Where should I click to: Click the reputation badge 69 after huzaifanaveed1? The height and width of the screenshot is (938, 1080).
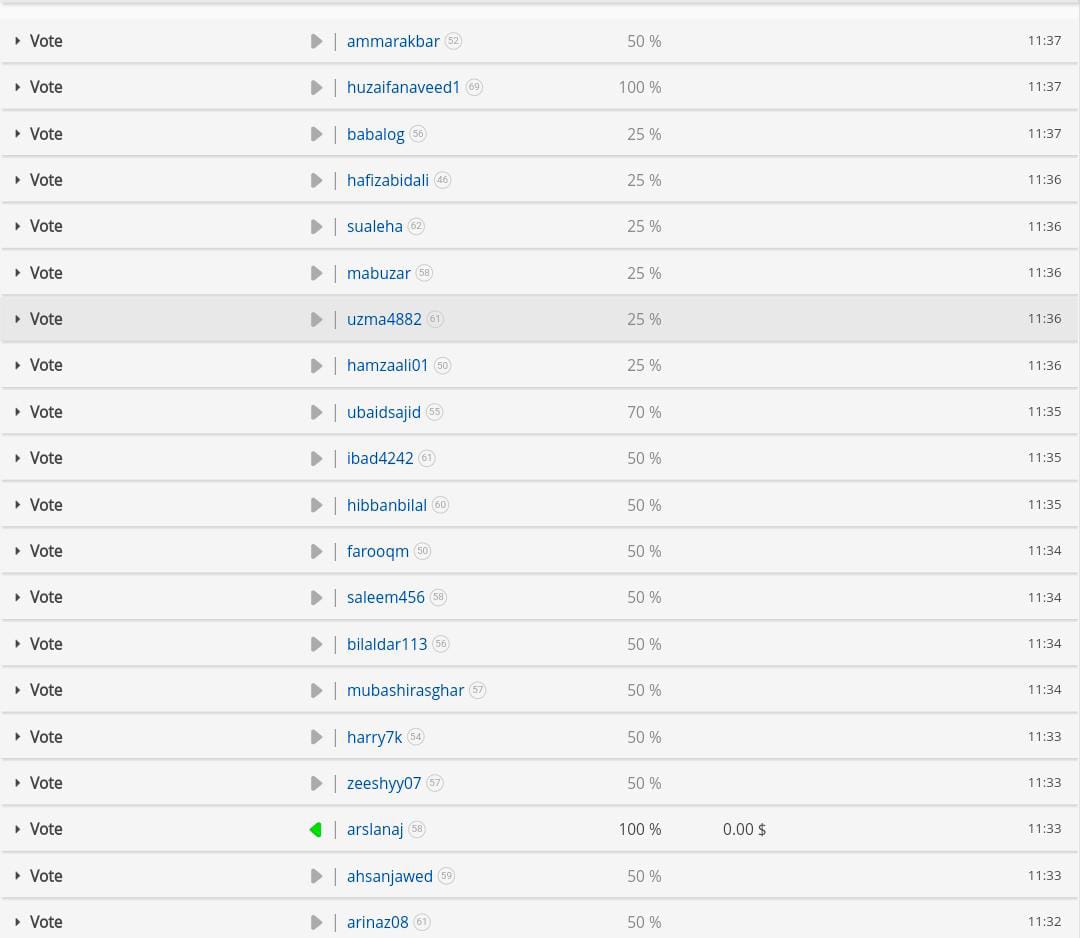click(x=474, y=87)
